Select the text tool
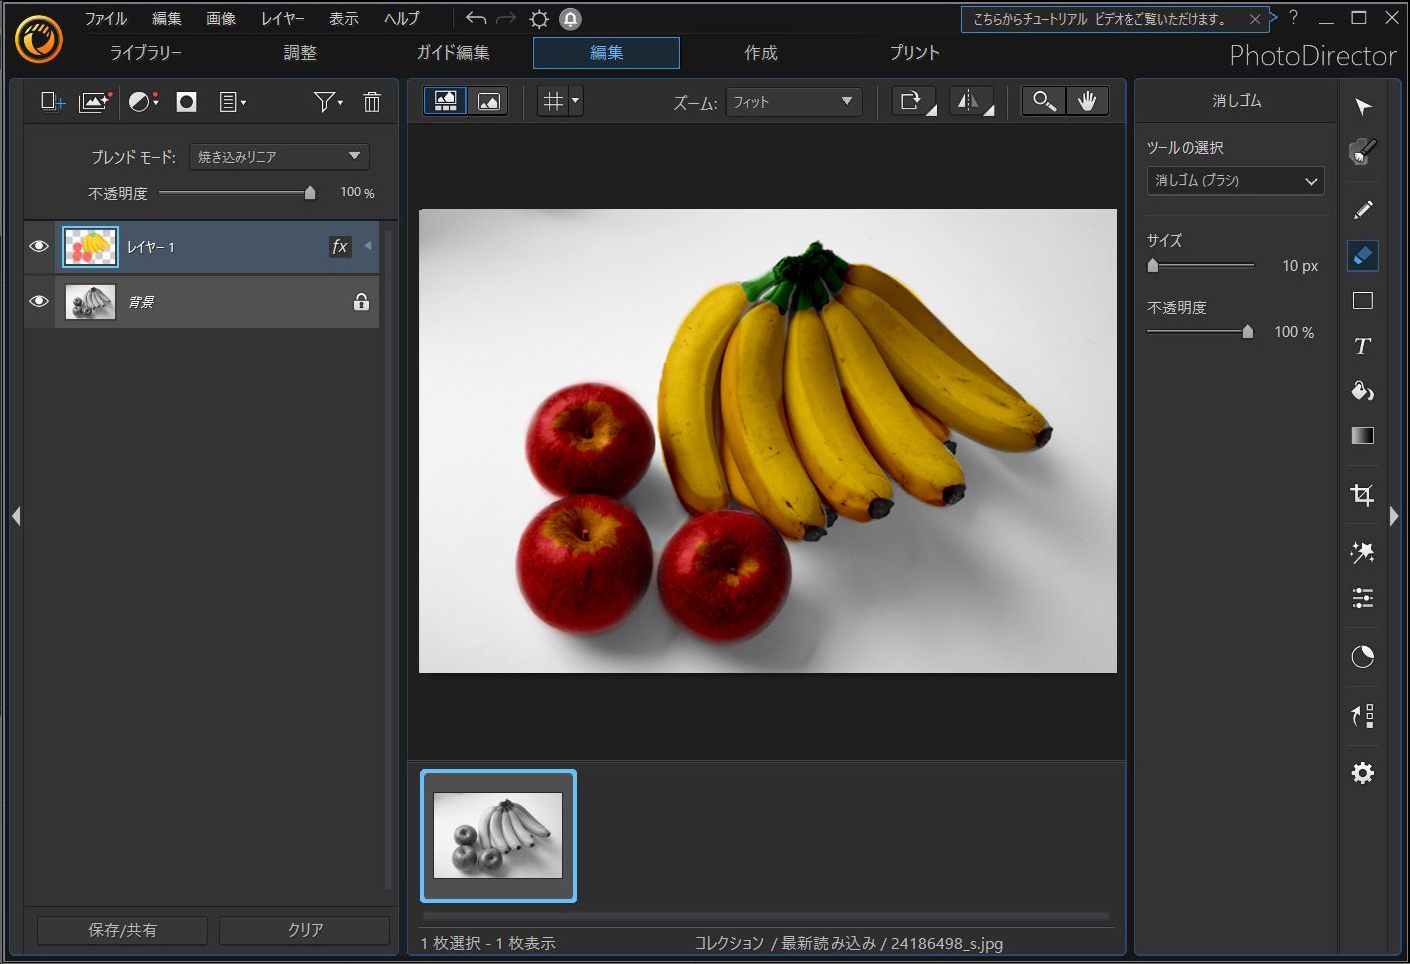This screenshot has width=1410, height=964. pyautogui.click(x=1363, y=346)
